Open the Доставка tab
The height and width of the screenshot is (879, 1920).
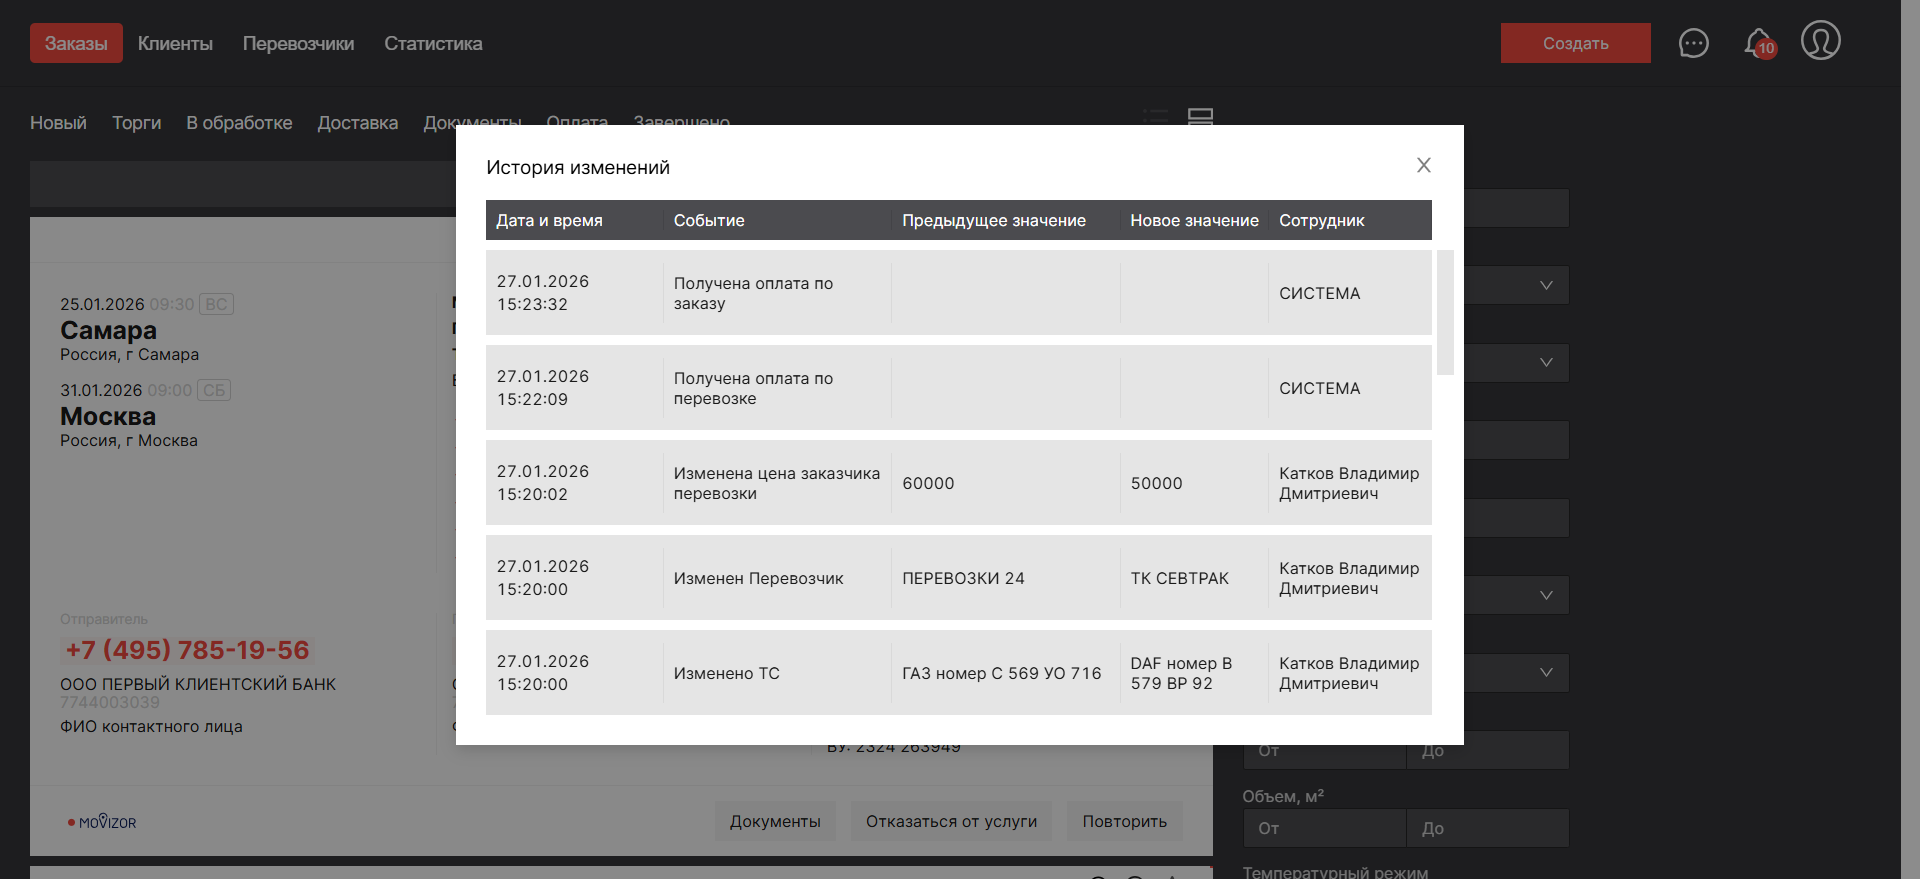point(357,122)
